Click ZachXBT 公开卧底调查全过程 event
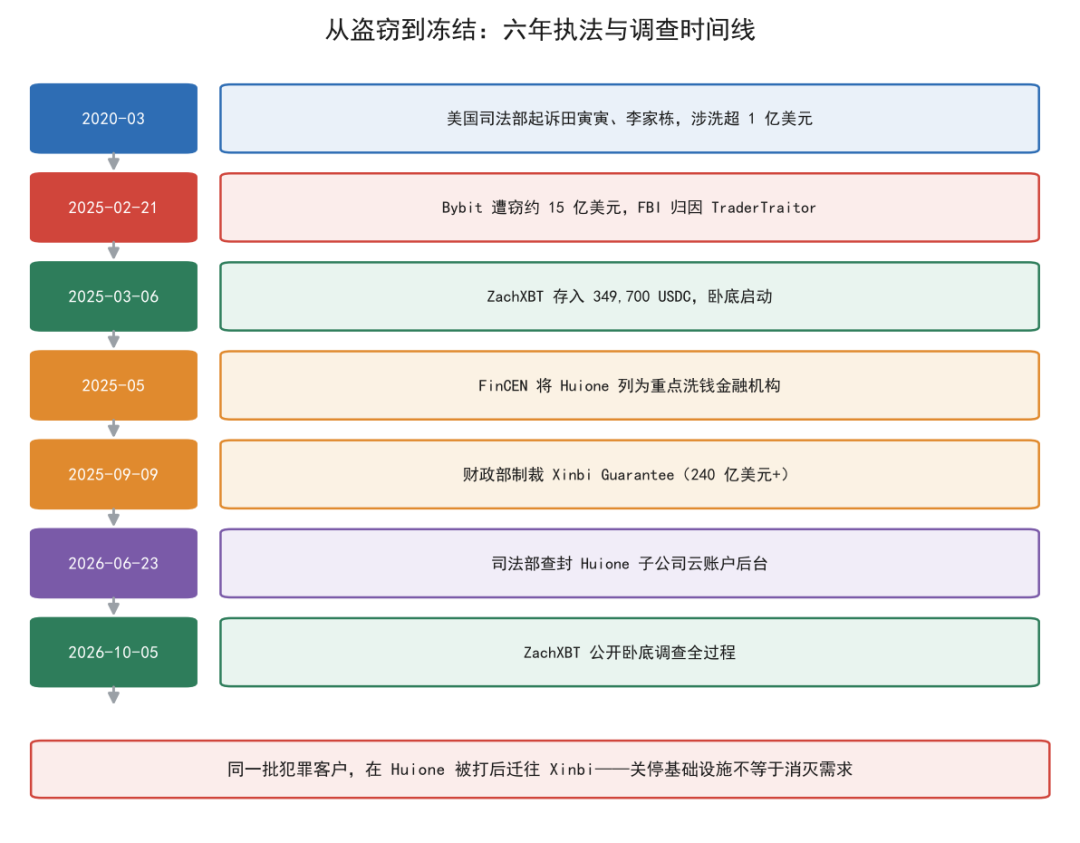This screenshot has width=1080, height=843. [630, 652]
